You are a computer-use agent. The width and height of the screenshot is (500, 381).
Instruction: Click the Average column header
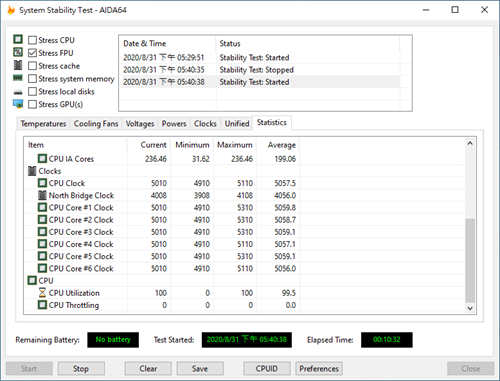click(x=278, y=145)
